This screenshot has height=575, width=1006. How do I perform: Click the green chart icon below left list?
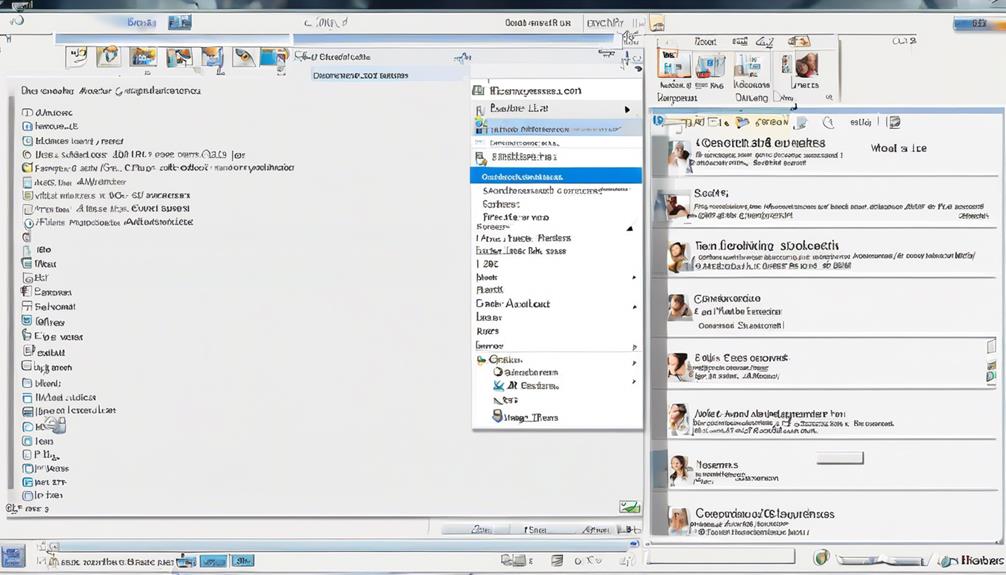point(629,507)
